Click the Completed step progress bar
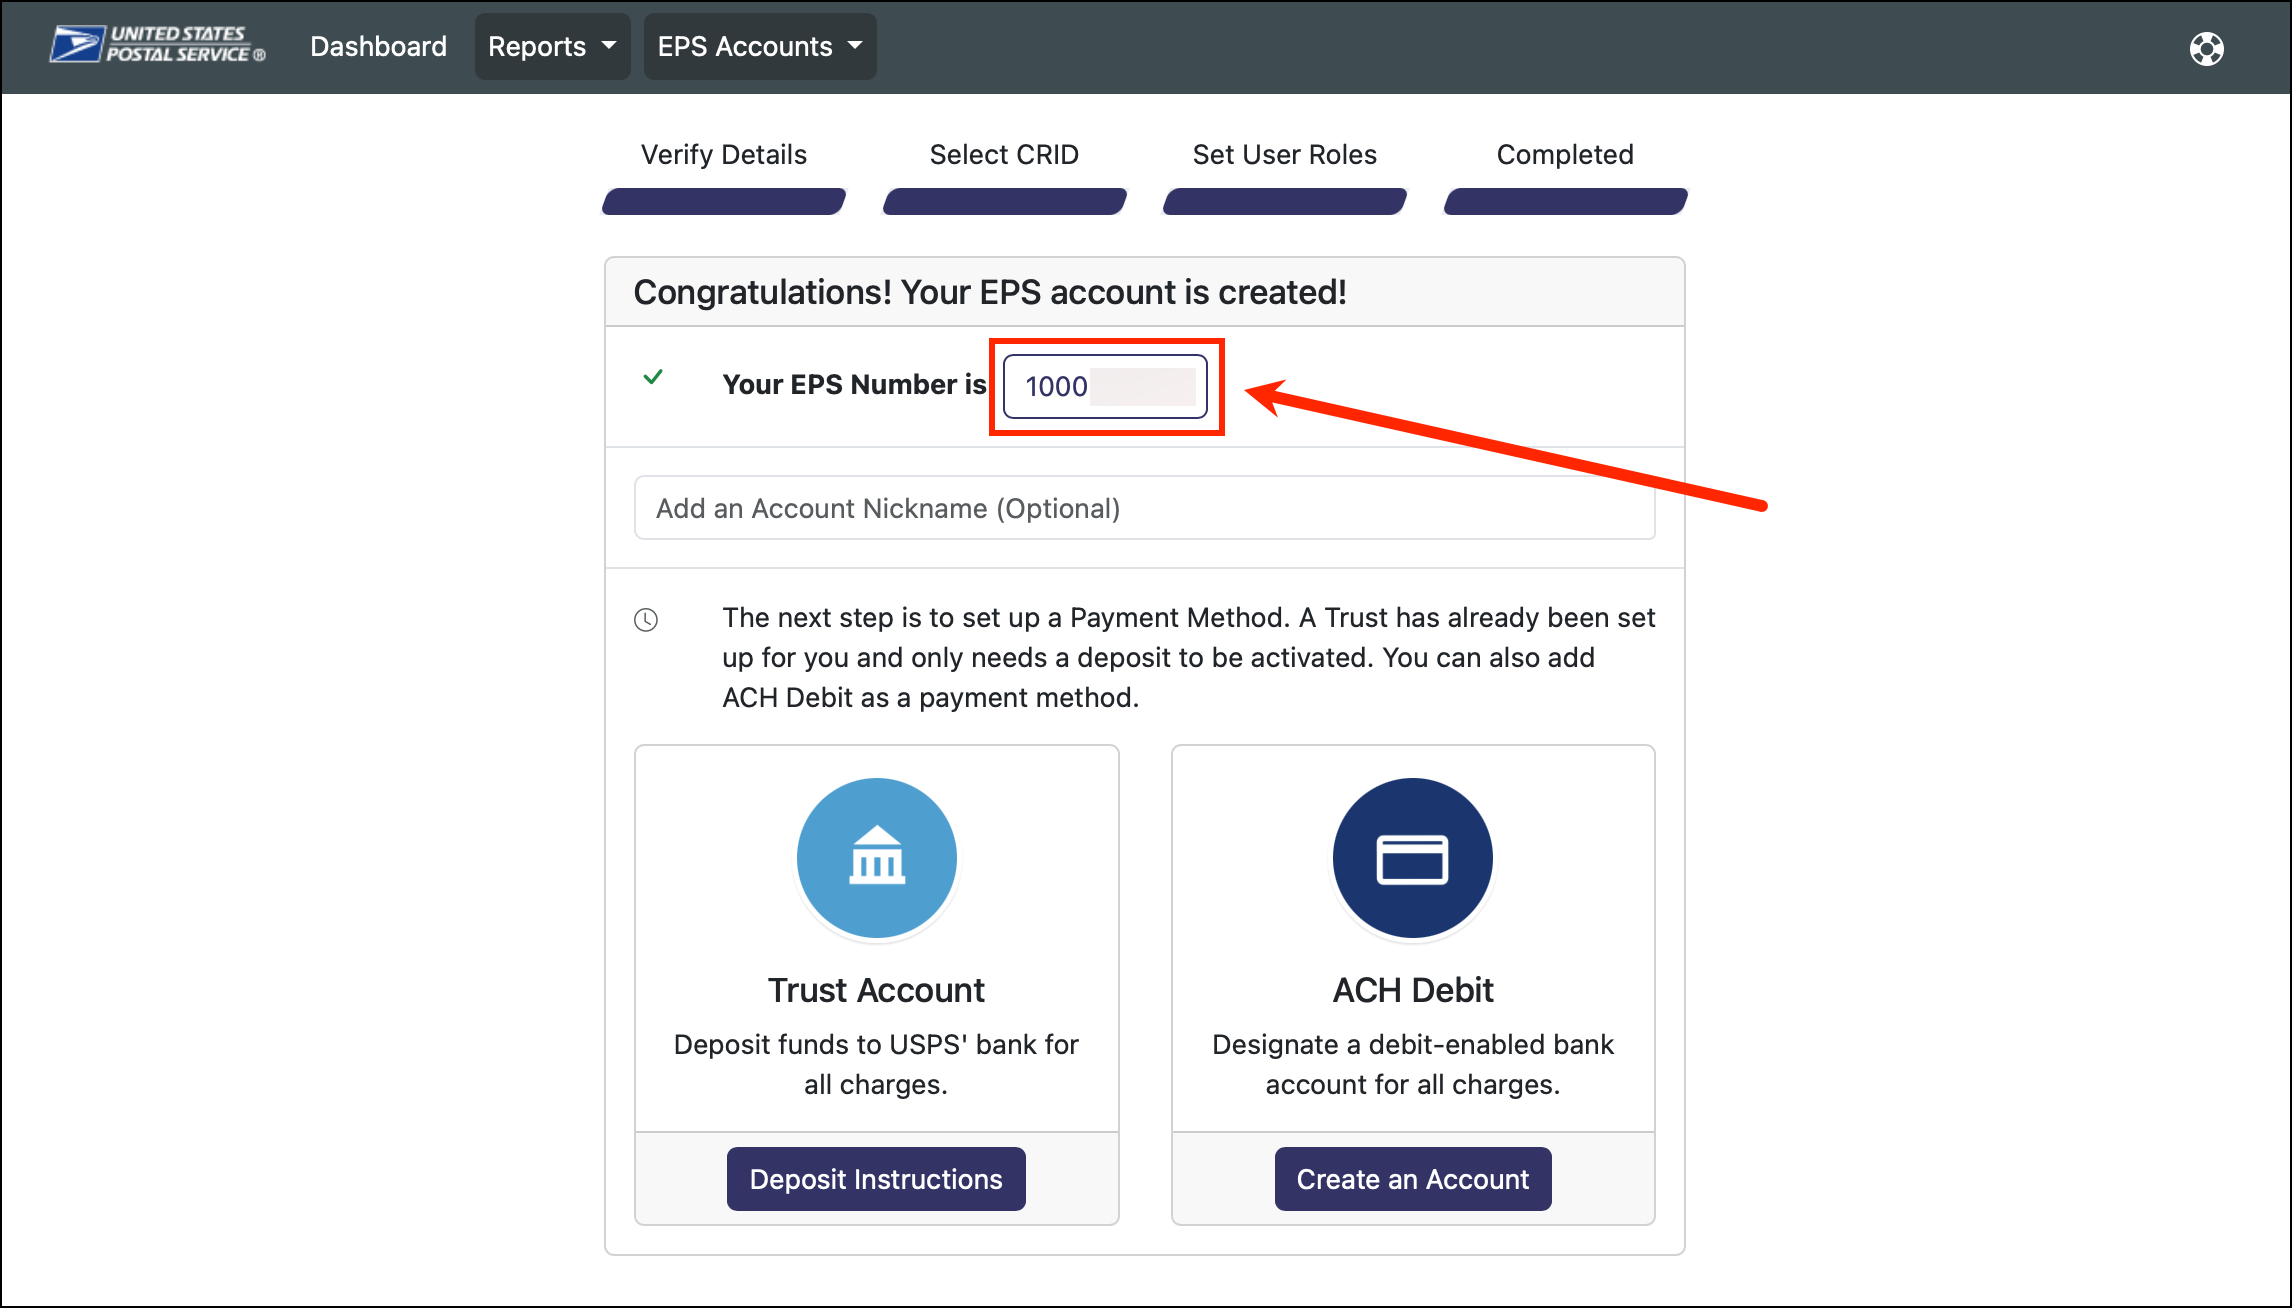Screen dimensions: 2292x1308 pyautogui.click(x=1565, y=201)
